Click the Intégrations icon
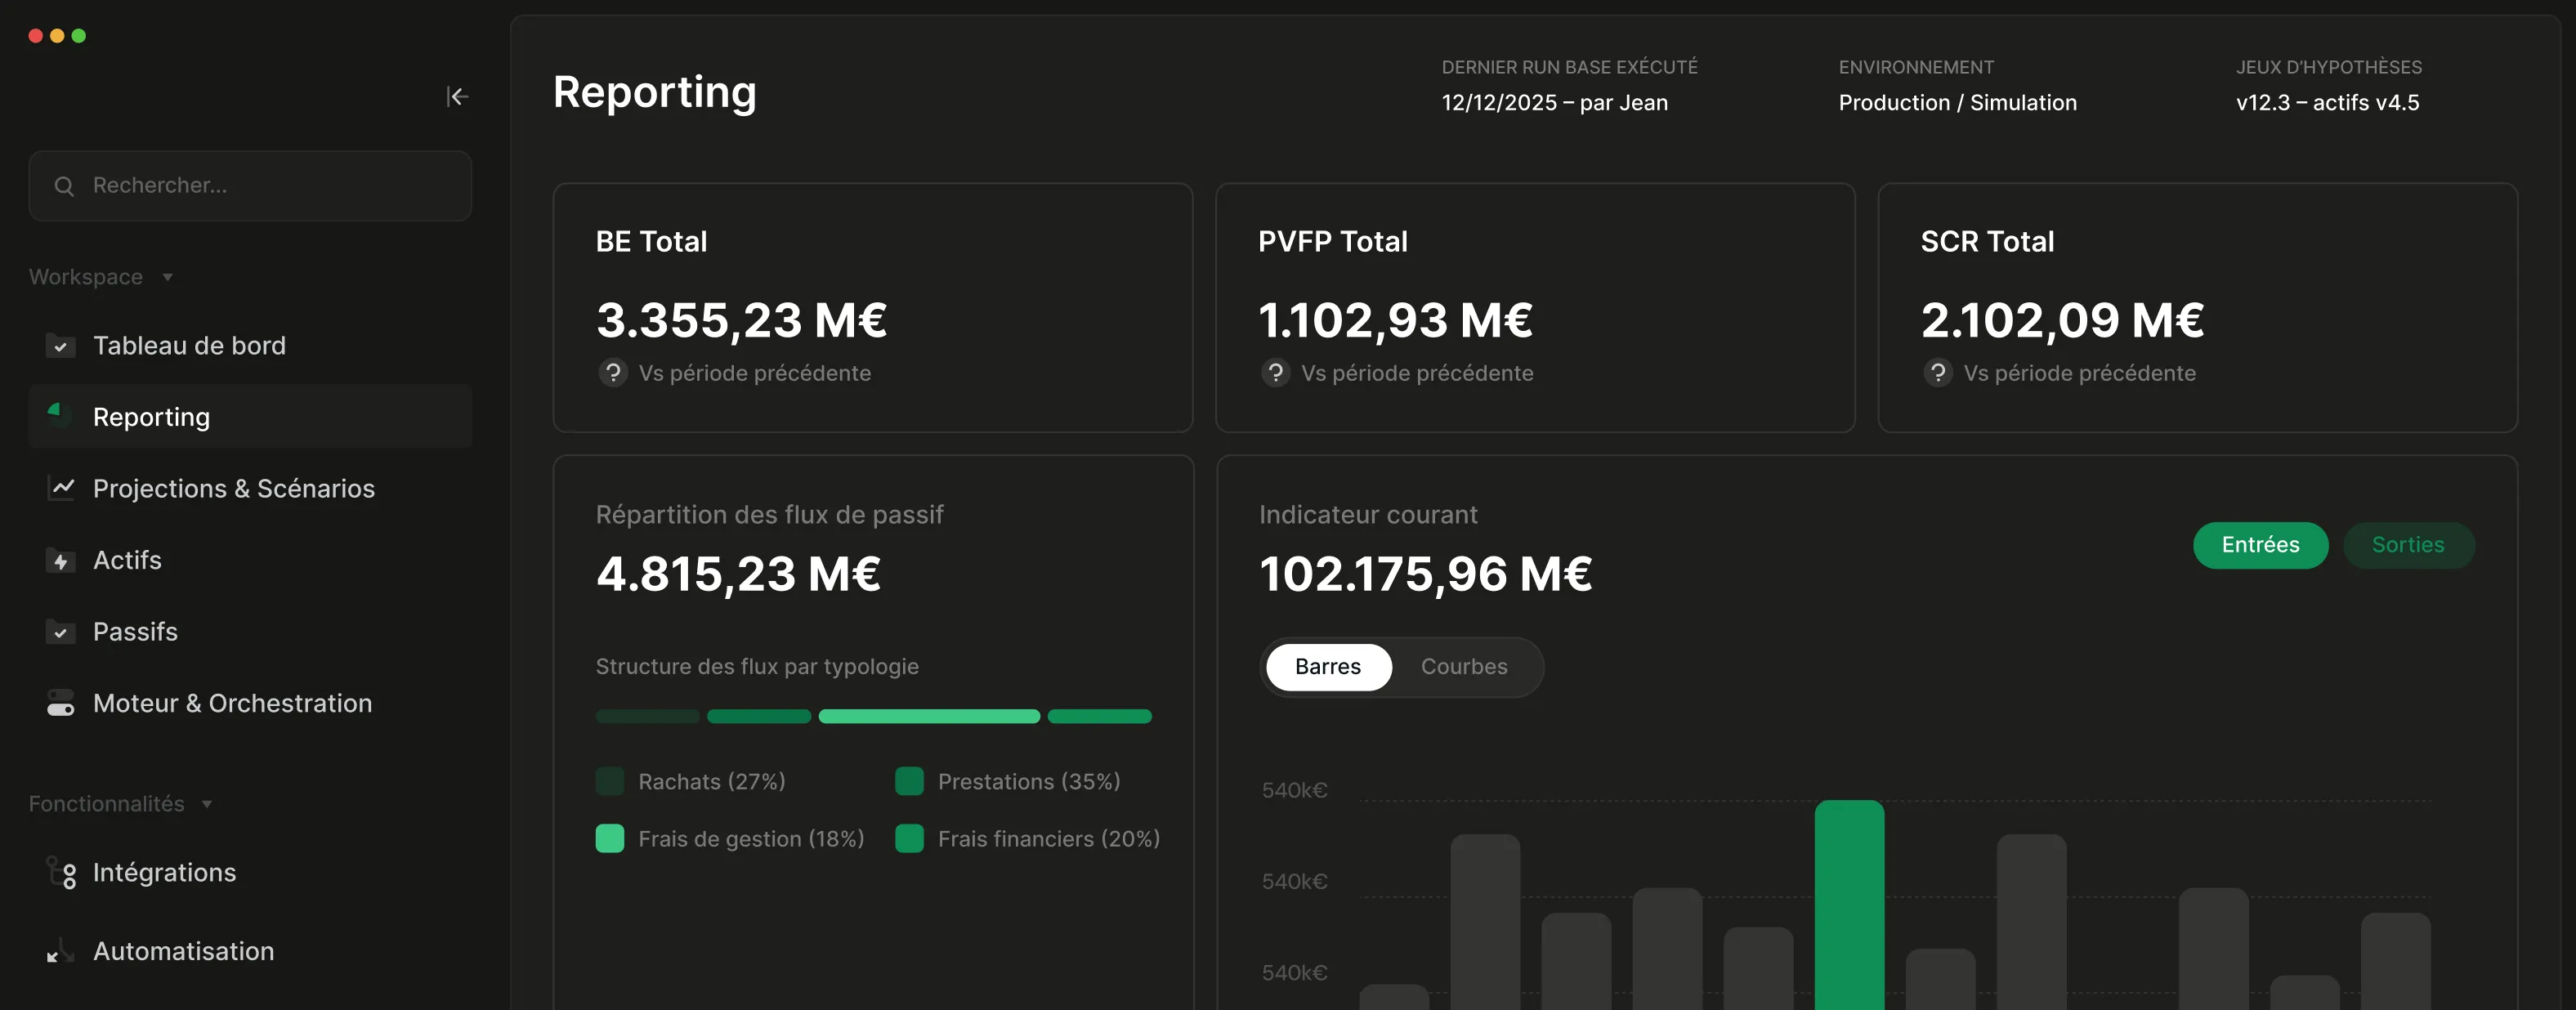Image resolution: width=2576 pixels, height=1010 pixels. pyautogui.click(x=63, y=872)
